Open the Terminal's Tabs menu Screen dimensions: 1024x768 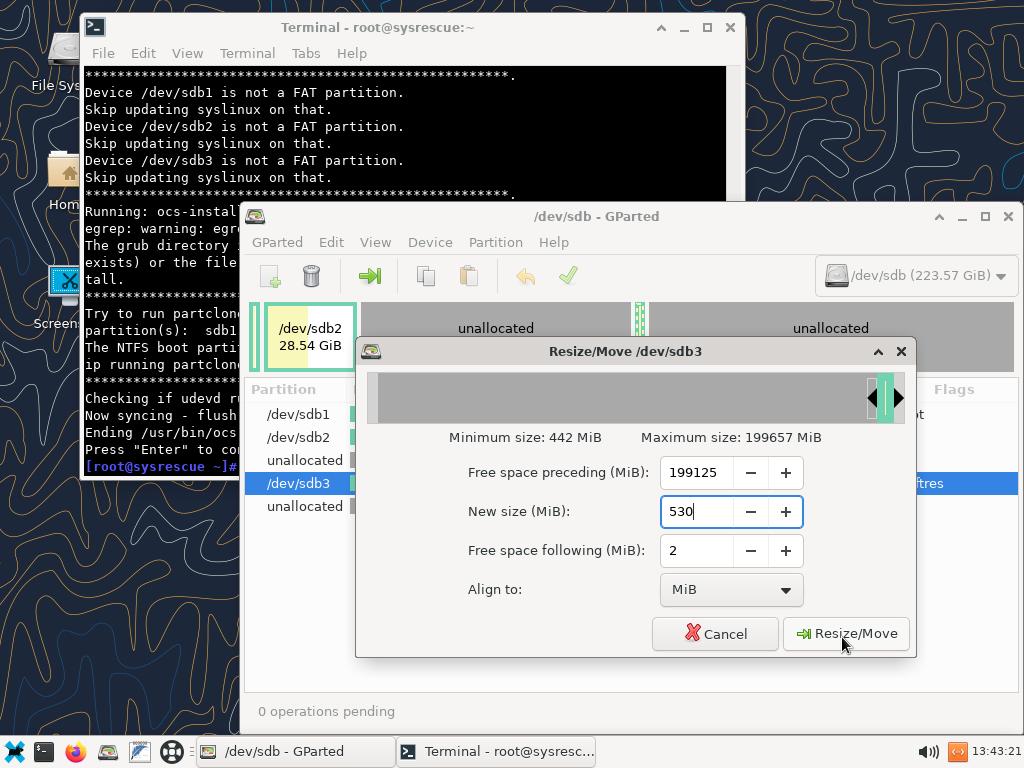tap(305, 53)
